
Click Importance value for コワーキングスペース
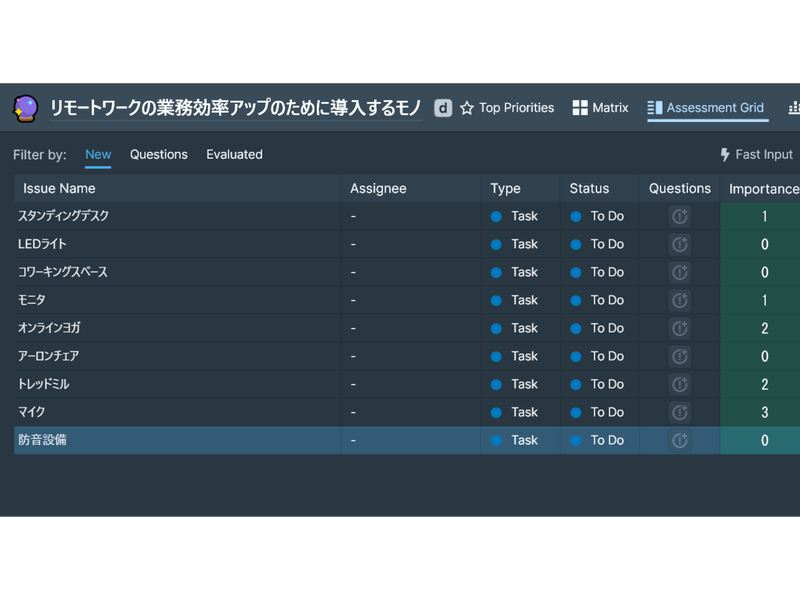point(764,272)
